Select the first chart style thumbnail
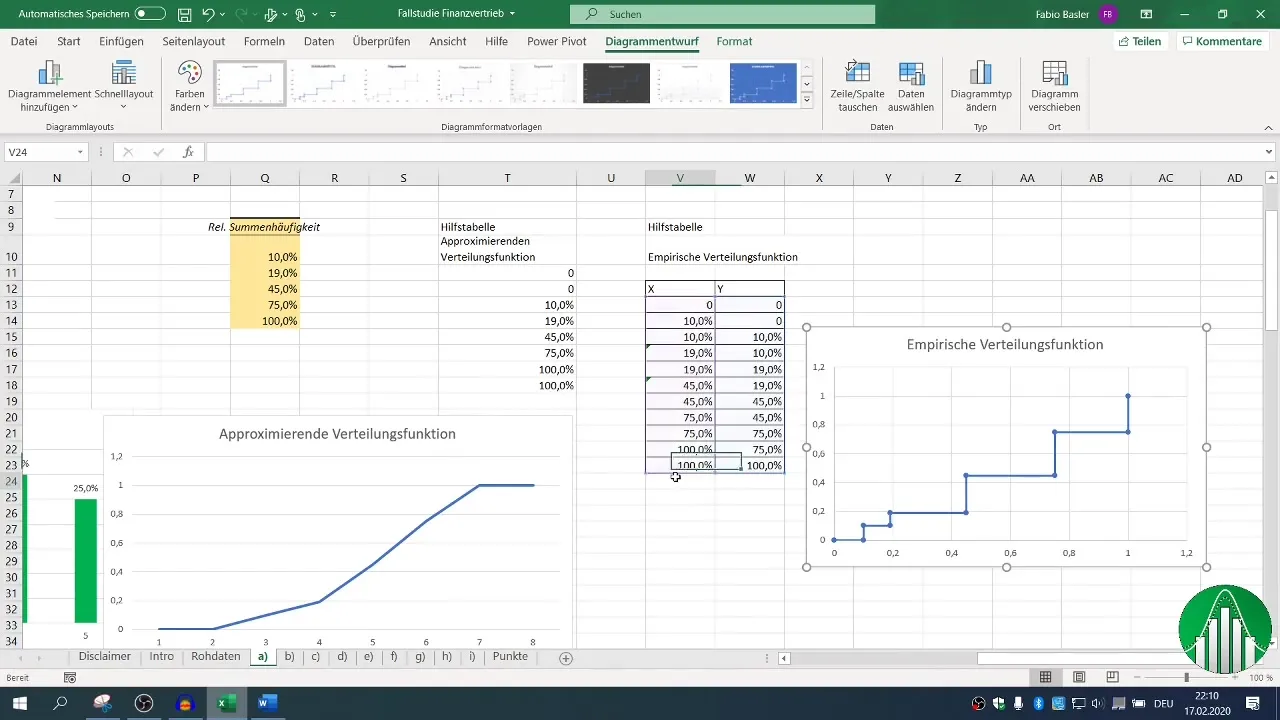Screen dimensions: 1280x720 [x=250, y=83]
